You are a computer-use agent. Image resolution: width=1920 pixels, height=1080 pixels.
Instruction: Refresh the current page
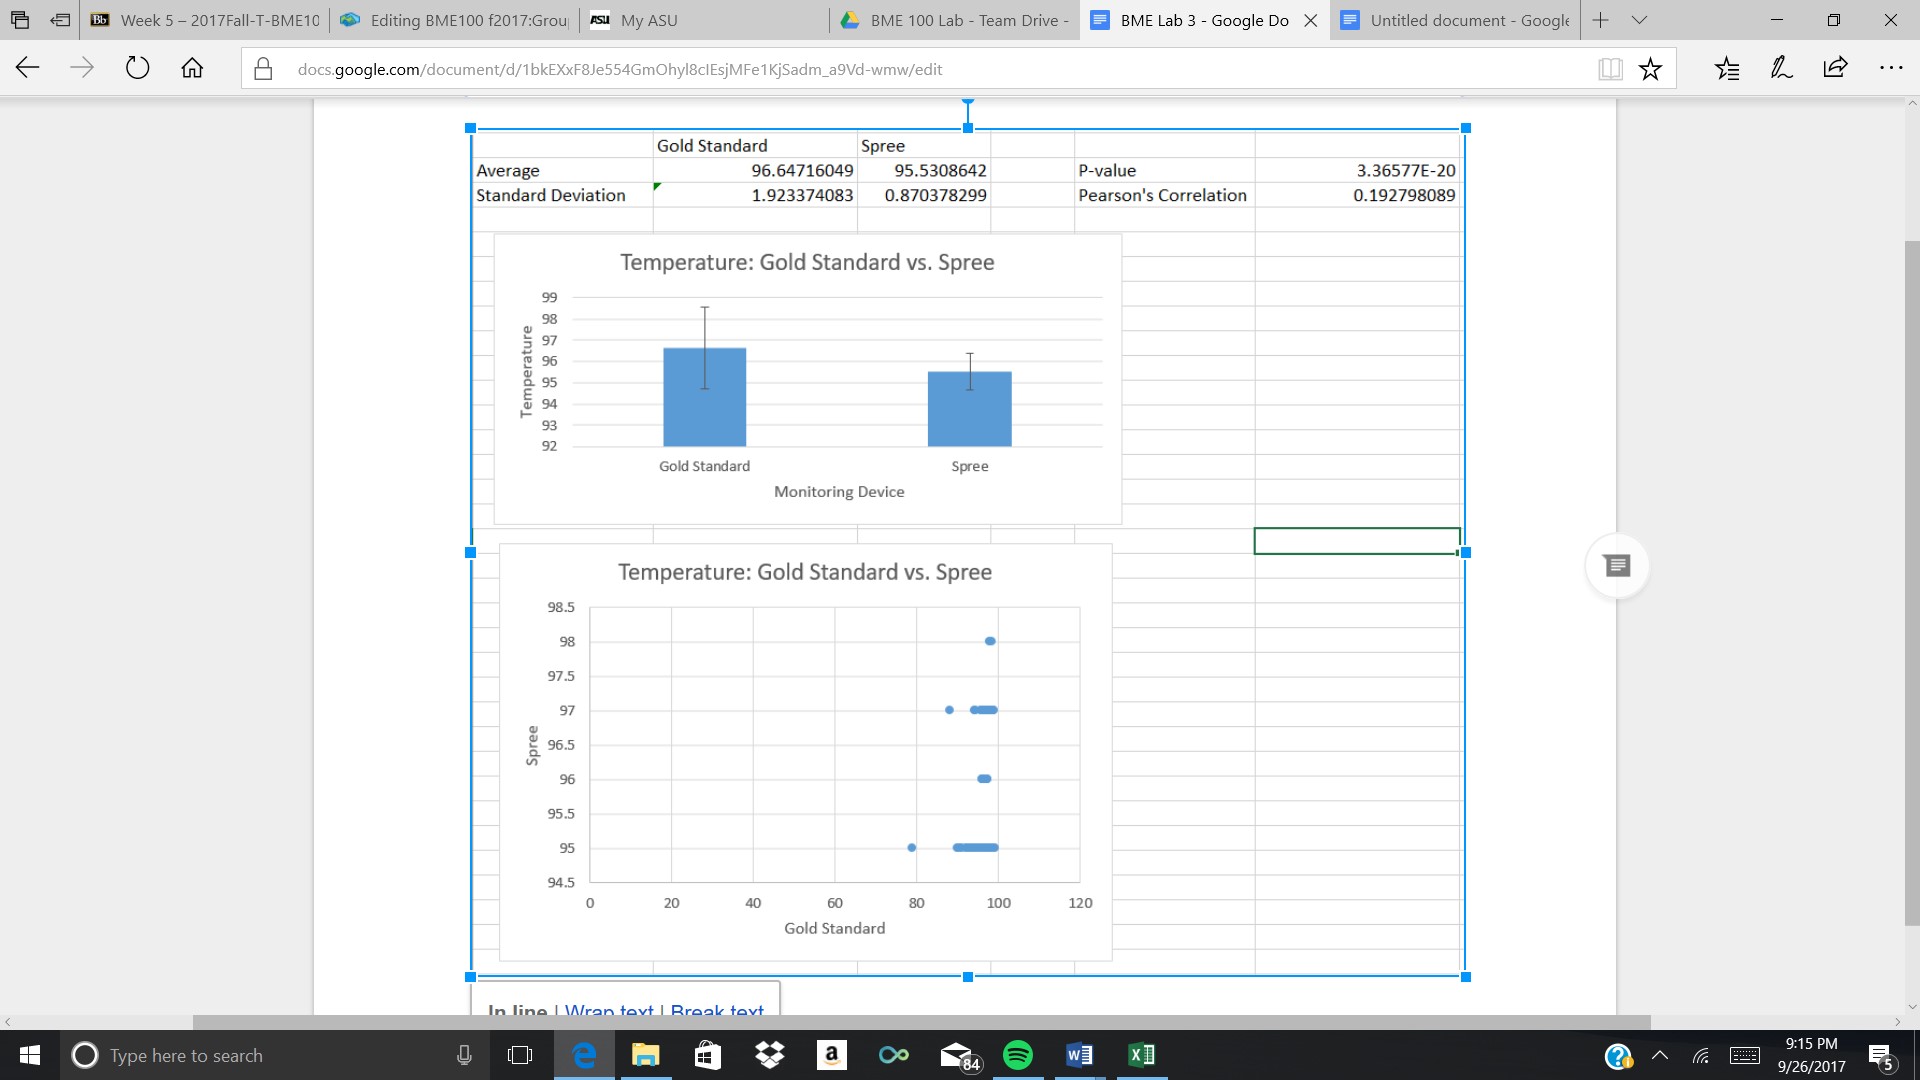[x=137, y=69]
